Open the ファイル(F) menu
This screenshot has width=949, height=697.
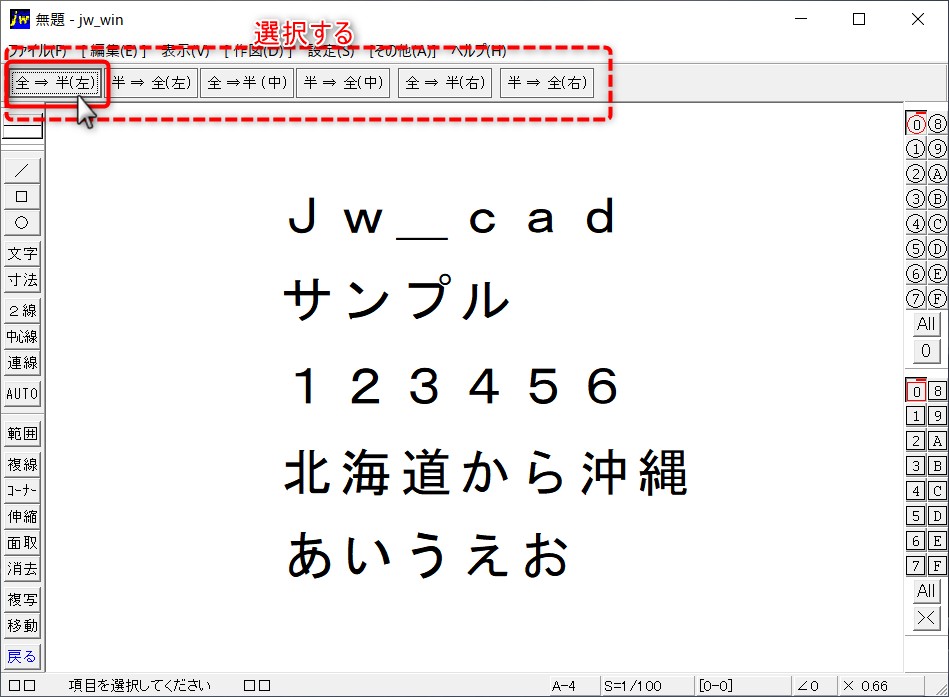pyautogui.click(x=38, y=51)
